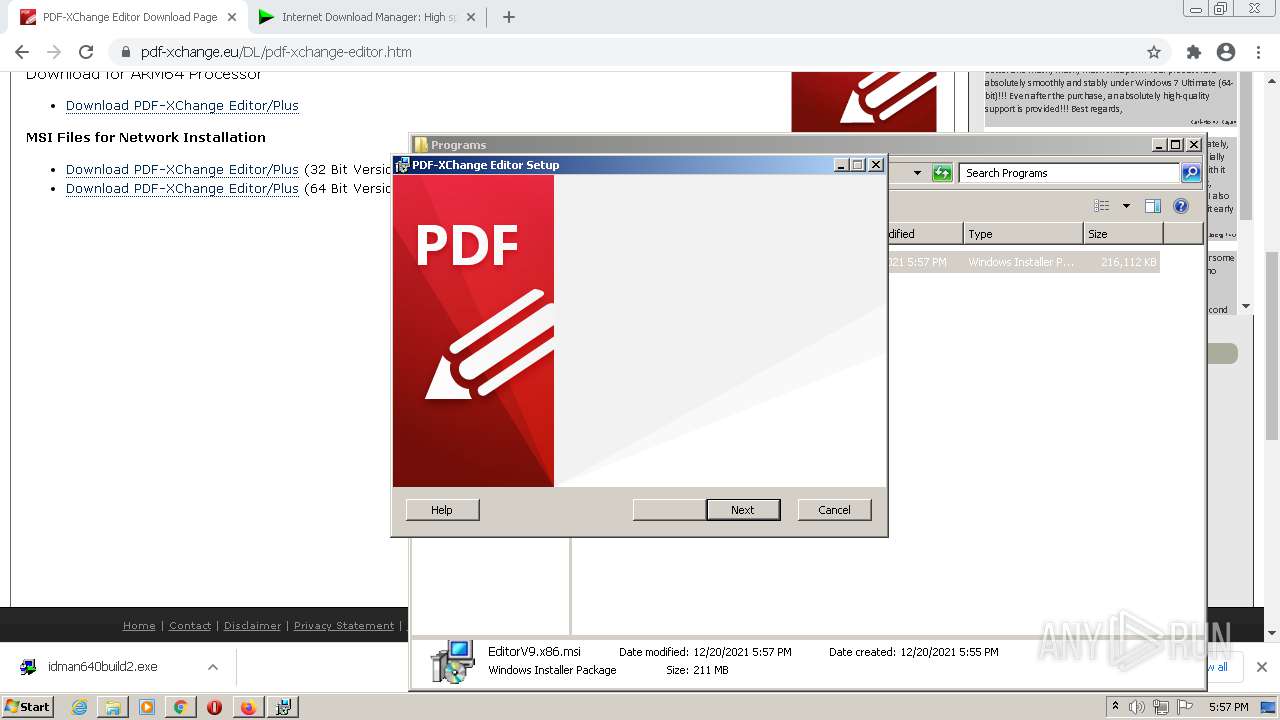The width and height of the screenshot is (1280, 720).
Task: Click the Programs window folder icon in its title bar
Action: tap(421, 145)
